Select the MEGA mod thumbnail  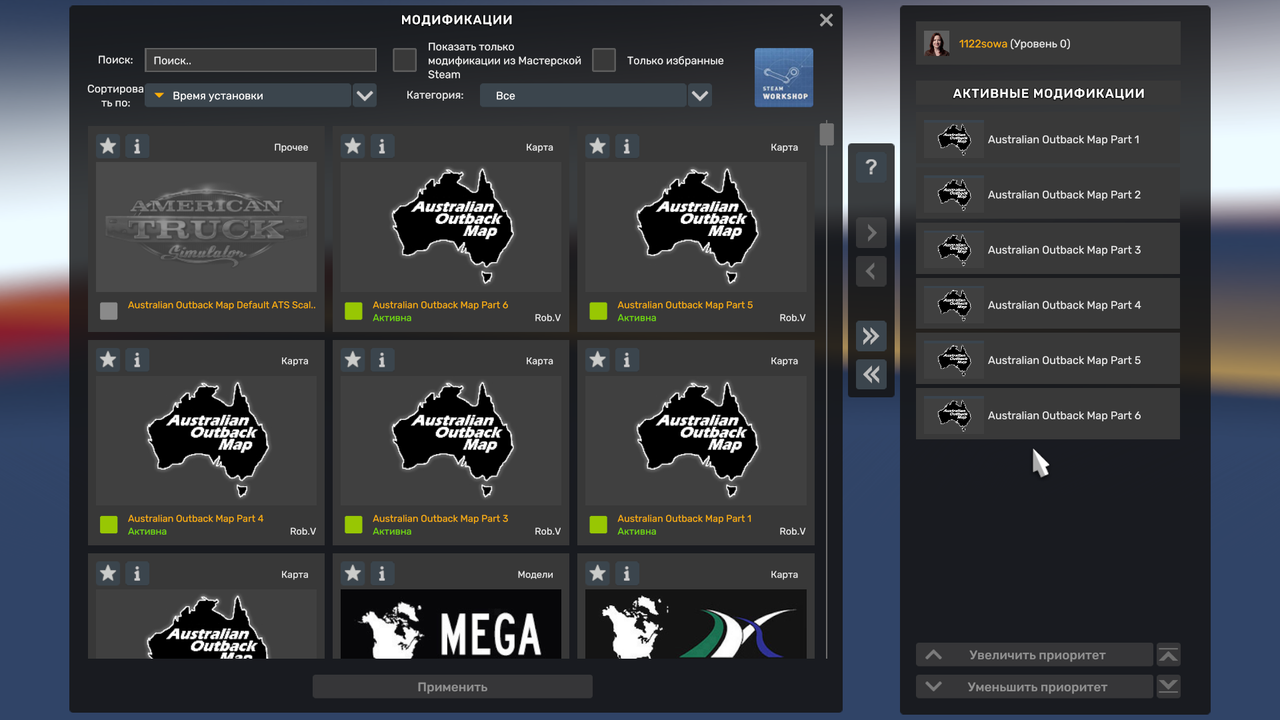[451, 624]
